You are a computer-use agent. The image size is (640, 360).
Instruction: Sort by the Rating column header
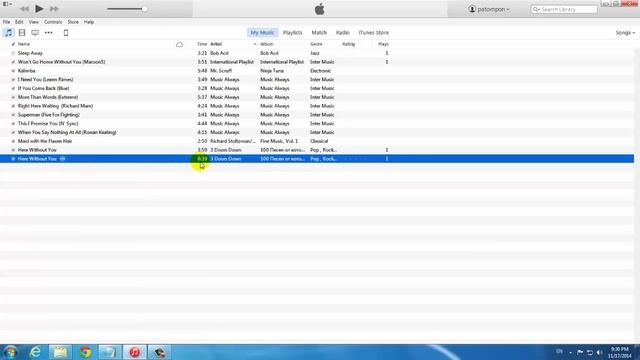click(x=349, y=44)
